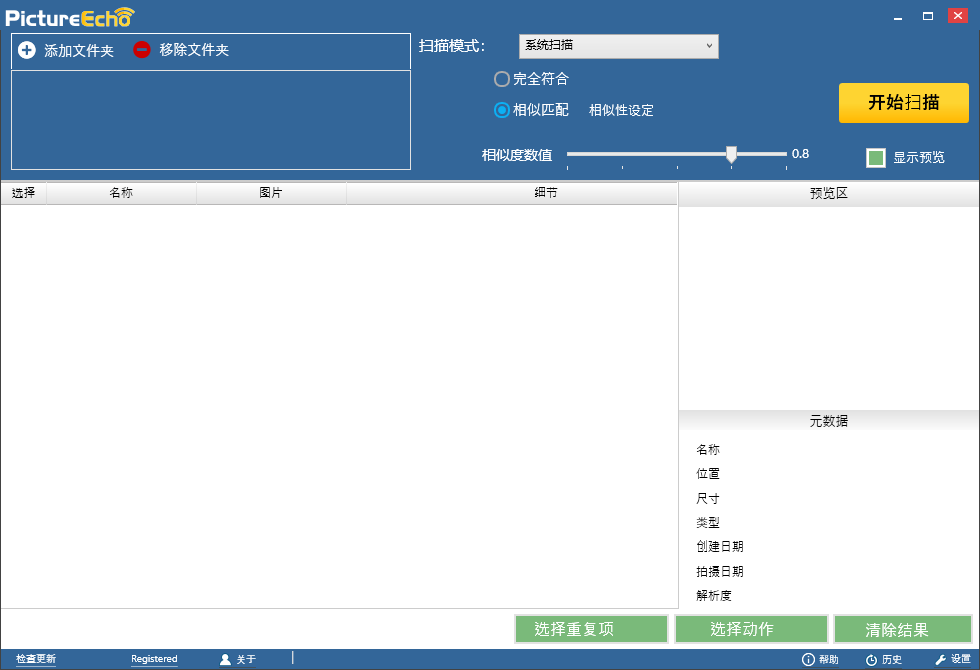Open 帮助 info icon in status bar
Screen dimensions: 980x670
(808, 659)
